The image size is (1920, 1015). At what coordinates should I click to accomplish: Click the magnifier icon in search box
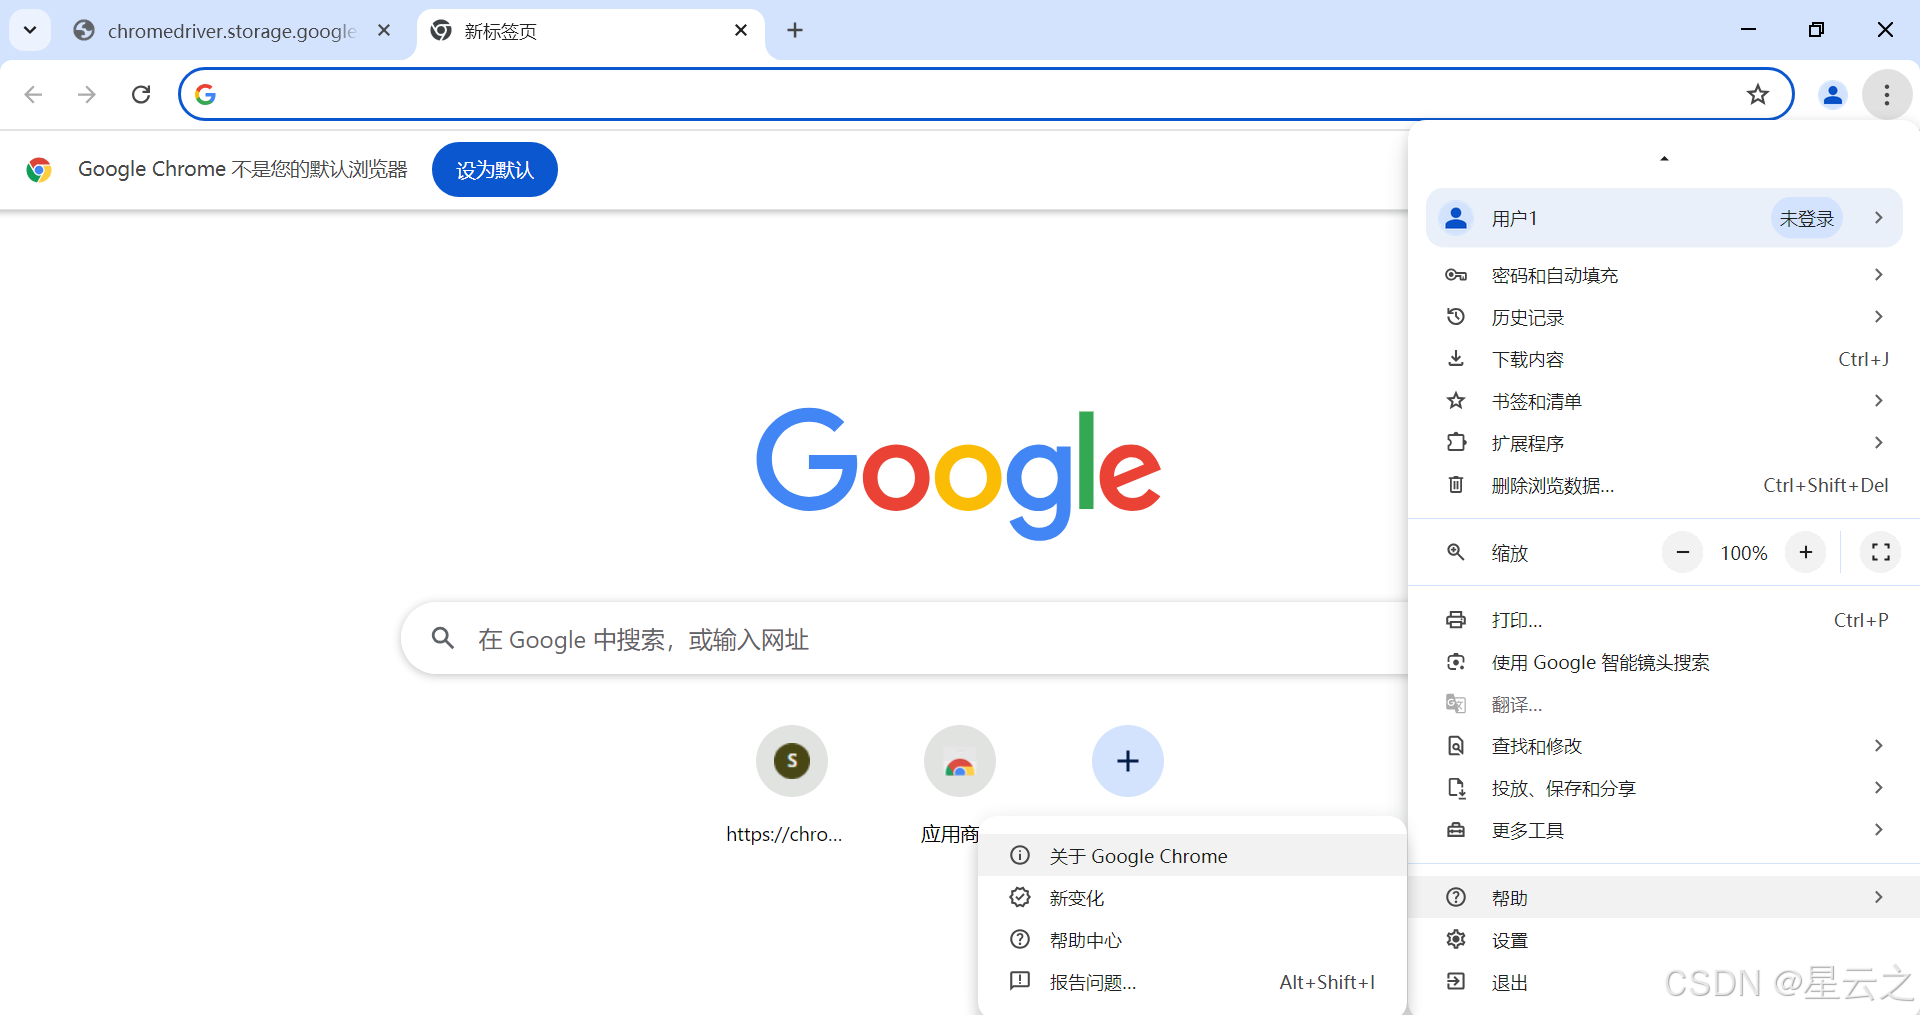pos(443,638)
